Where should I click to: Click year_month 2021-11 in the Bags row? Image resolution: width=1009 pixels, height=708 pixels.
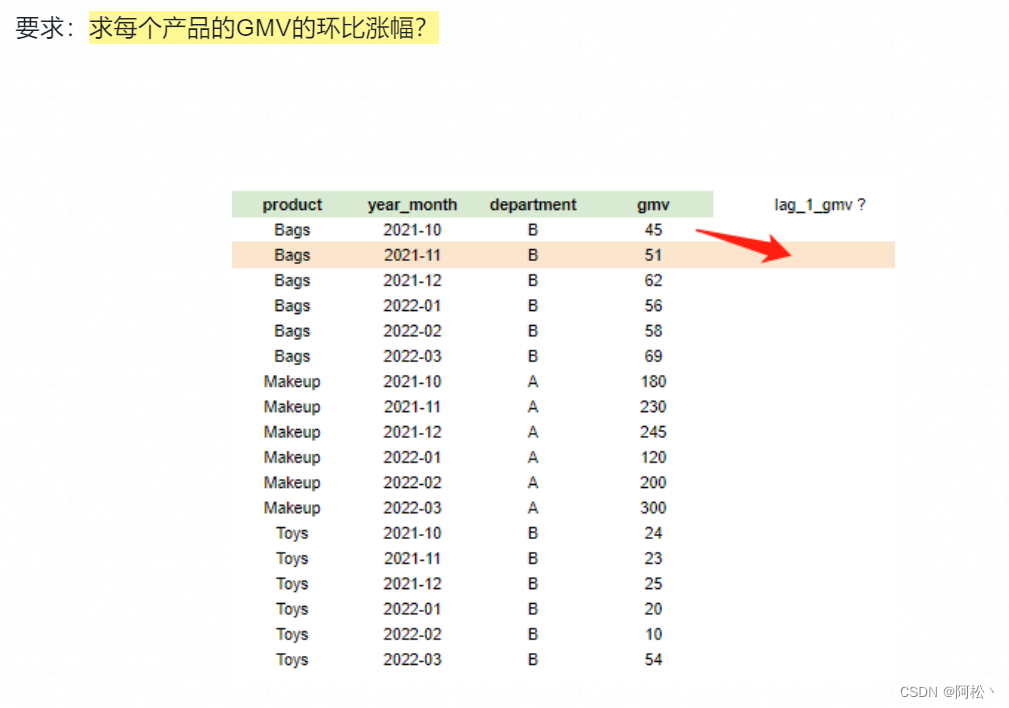412,255
